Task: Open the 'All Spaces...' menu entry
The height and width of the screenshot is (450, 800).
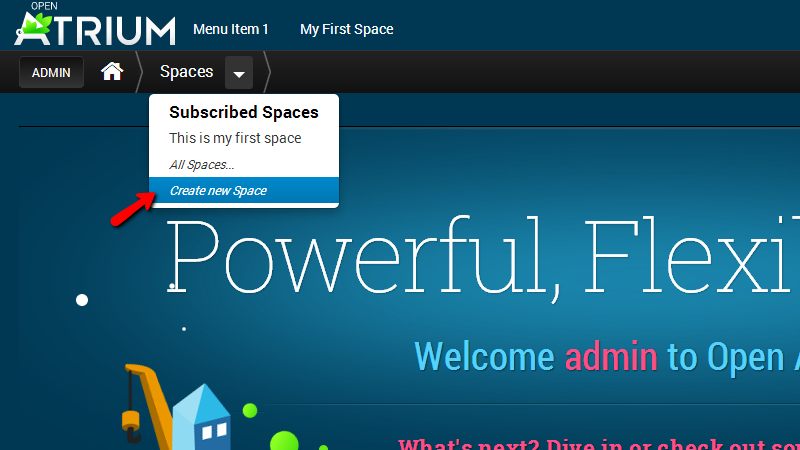Action: (x=202, y=165)
